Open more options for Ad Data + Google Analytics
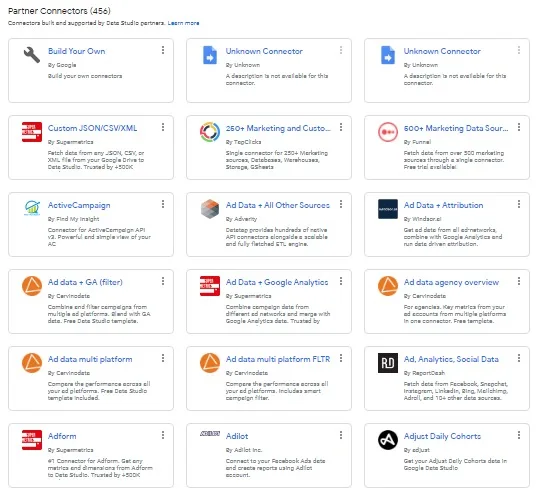537x496 pixels. tap(341, 282)
